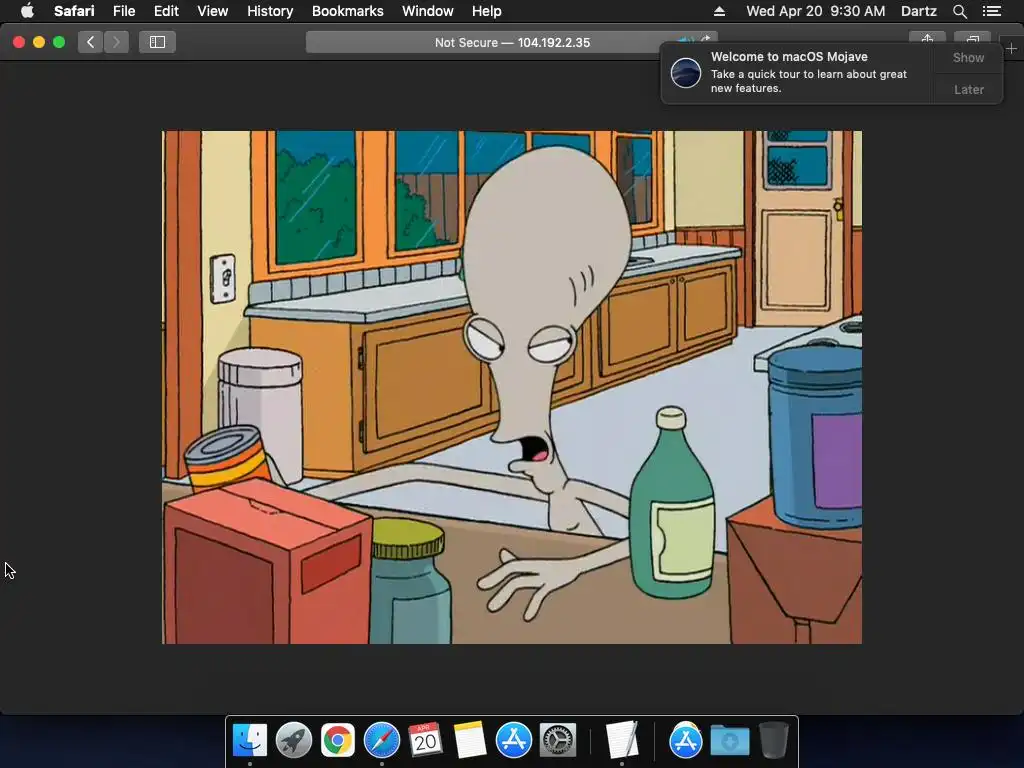This screenshot has width=1024, height=768.
Task: Open the Help menu
Action: pos(487,11)
